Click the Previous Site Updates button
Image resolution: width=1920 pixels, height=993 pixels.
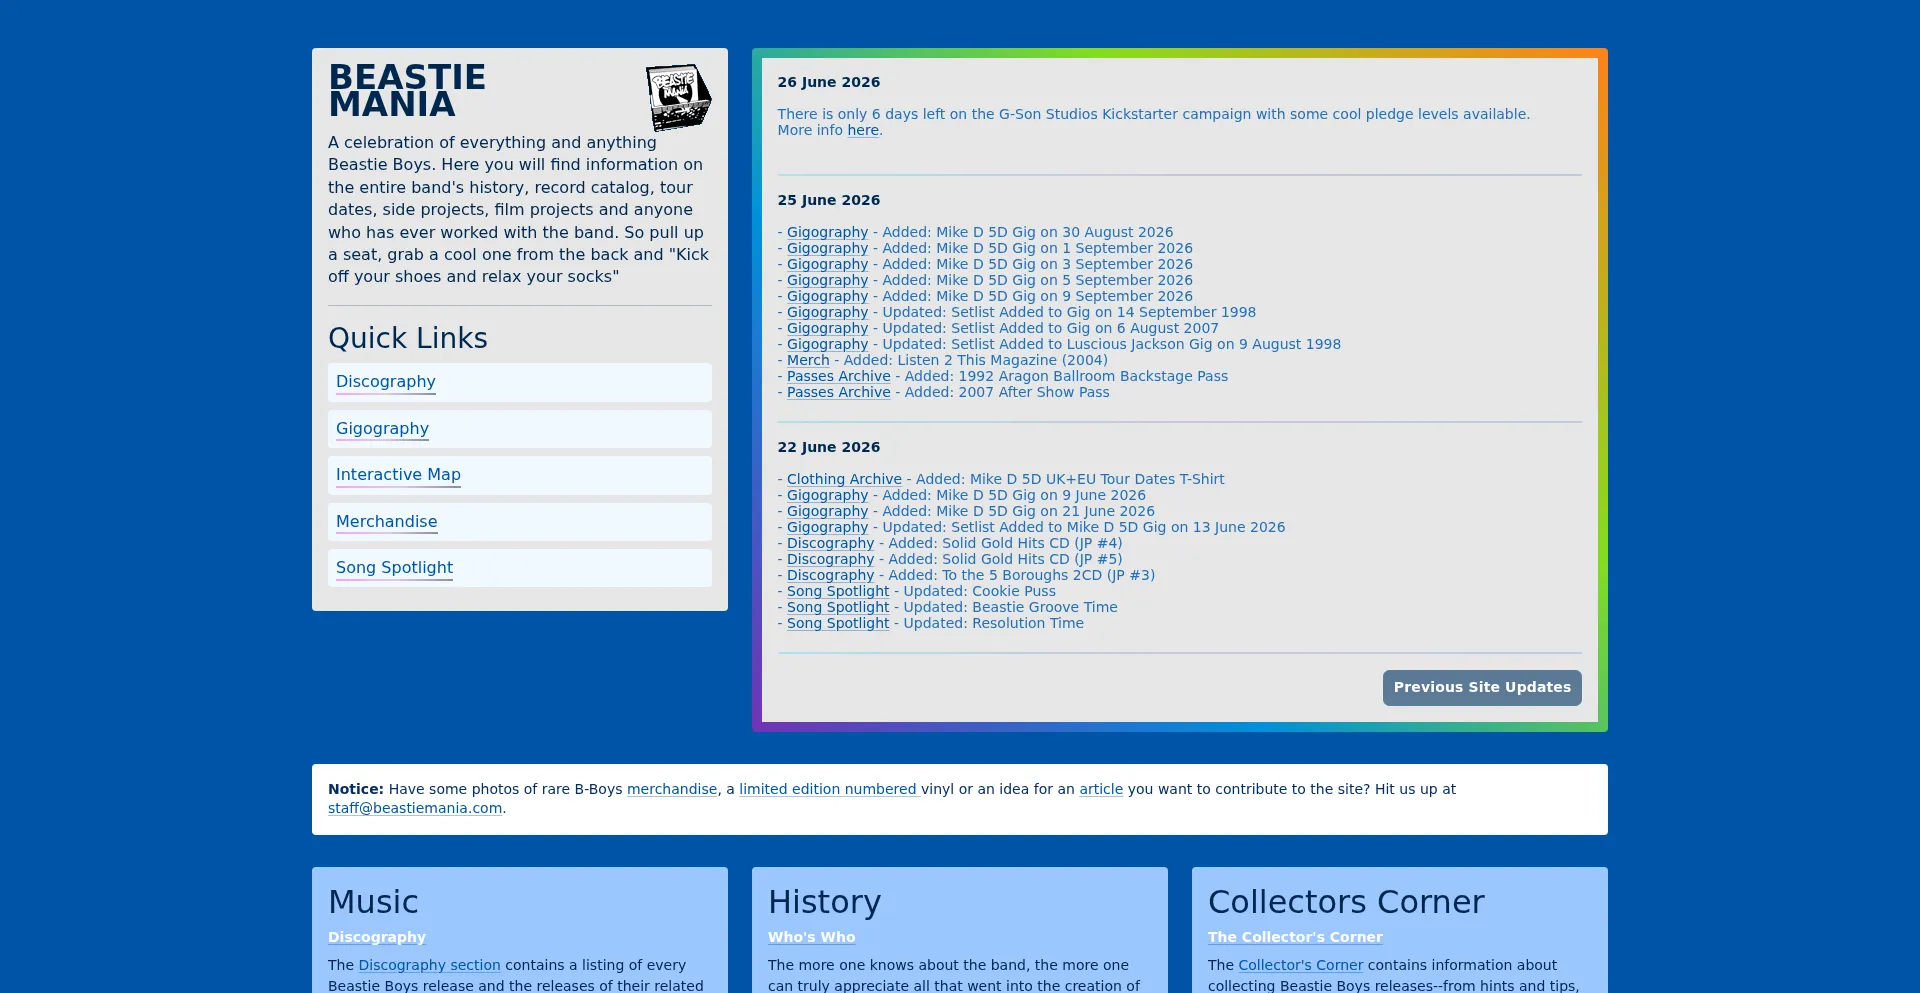1482,688
